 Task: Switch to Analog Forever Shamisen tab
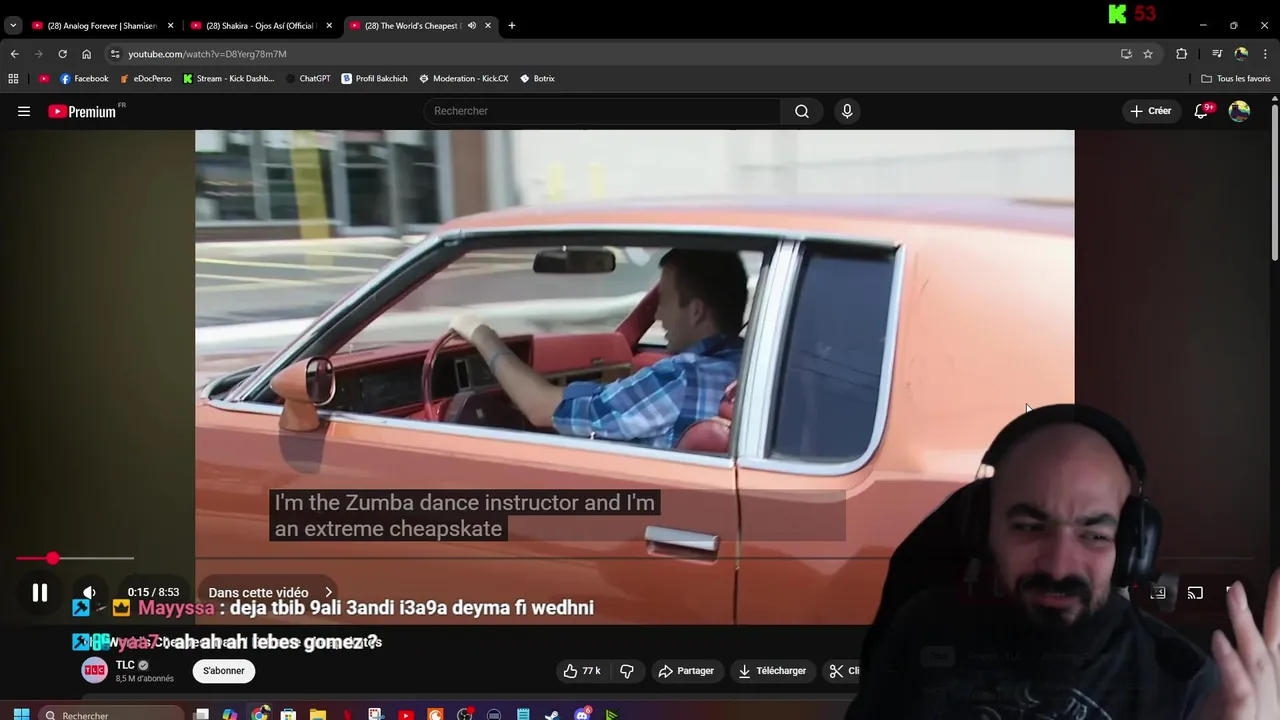coord(101,25)
